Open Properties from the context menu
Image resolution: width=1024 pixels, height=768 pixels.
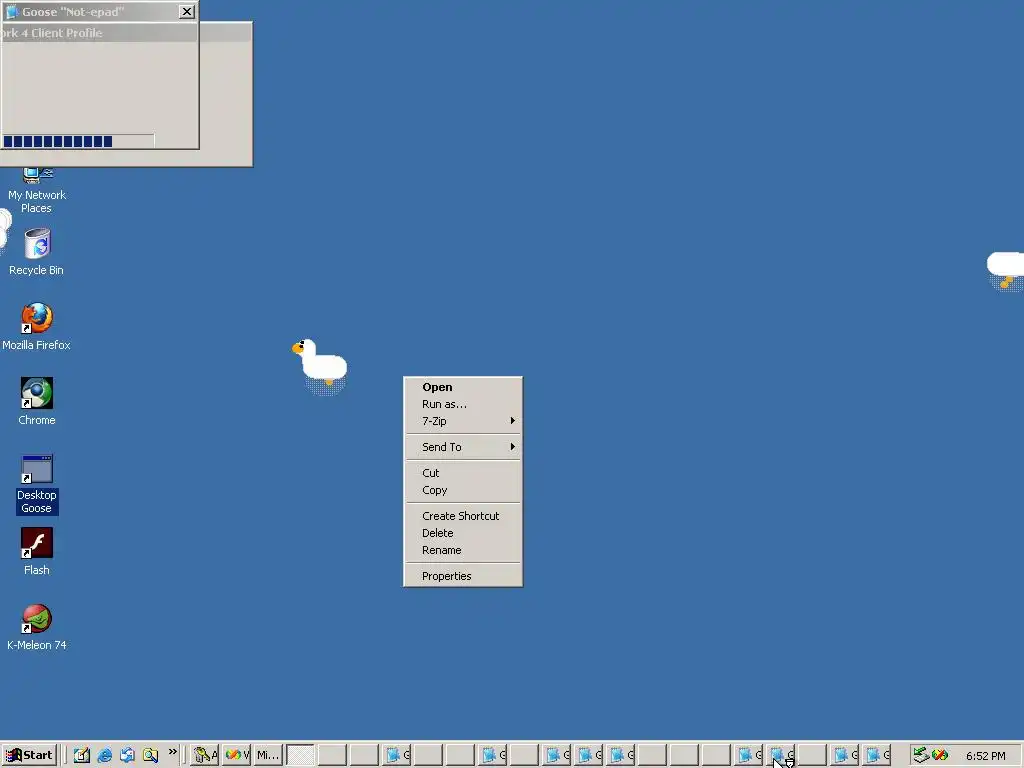tap(463, 576)
